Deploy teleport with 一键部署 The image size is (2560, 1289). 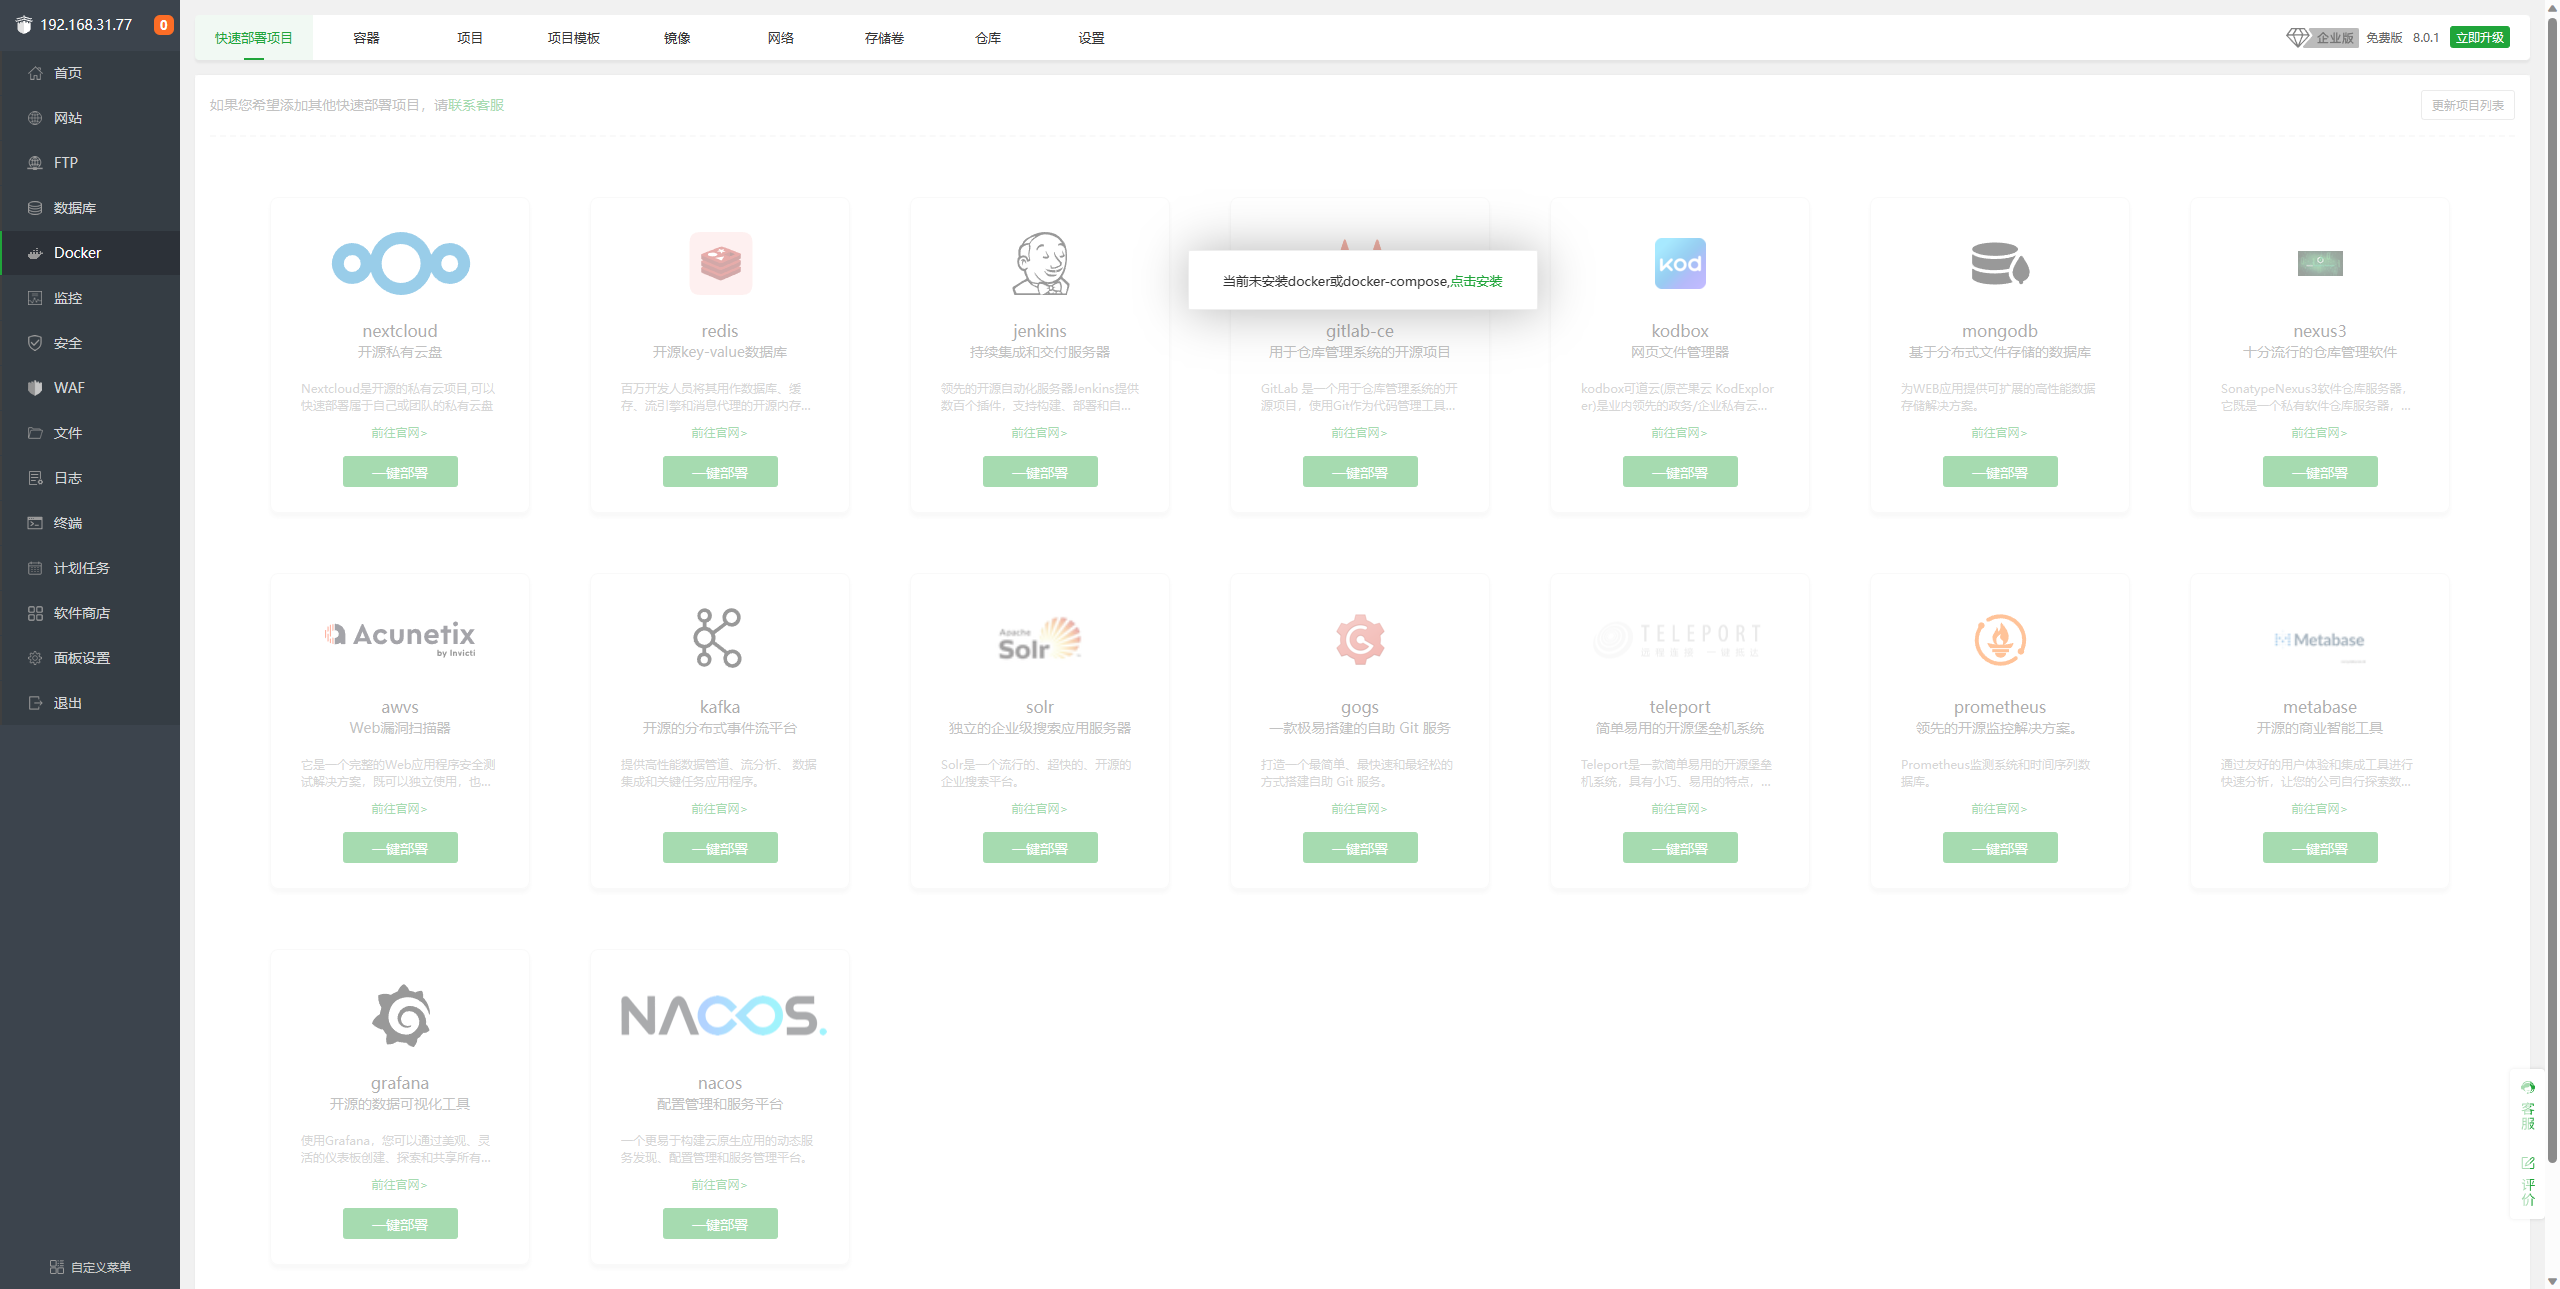pos(1680,848)
